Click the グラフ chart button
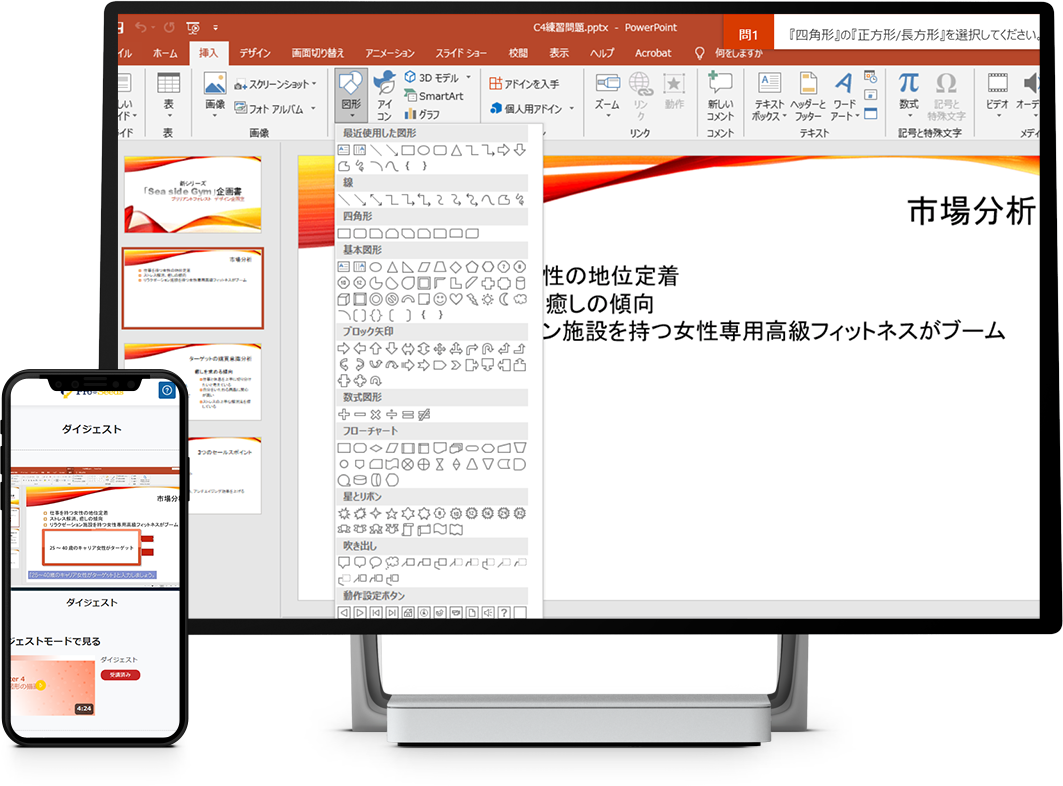1063x786 pixels. (422, 114)
